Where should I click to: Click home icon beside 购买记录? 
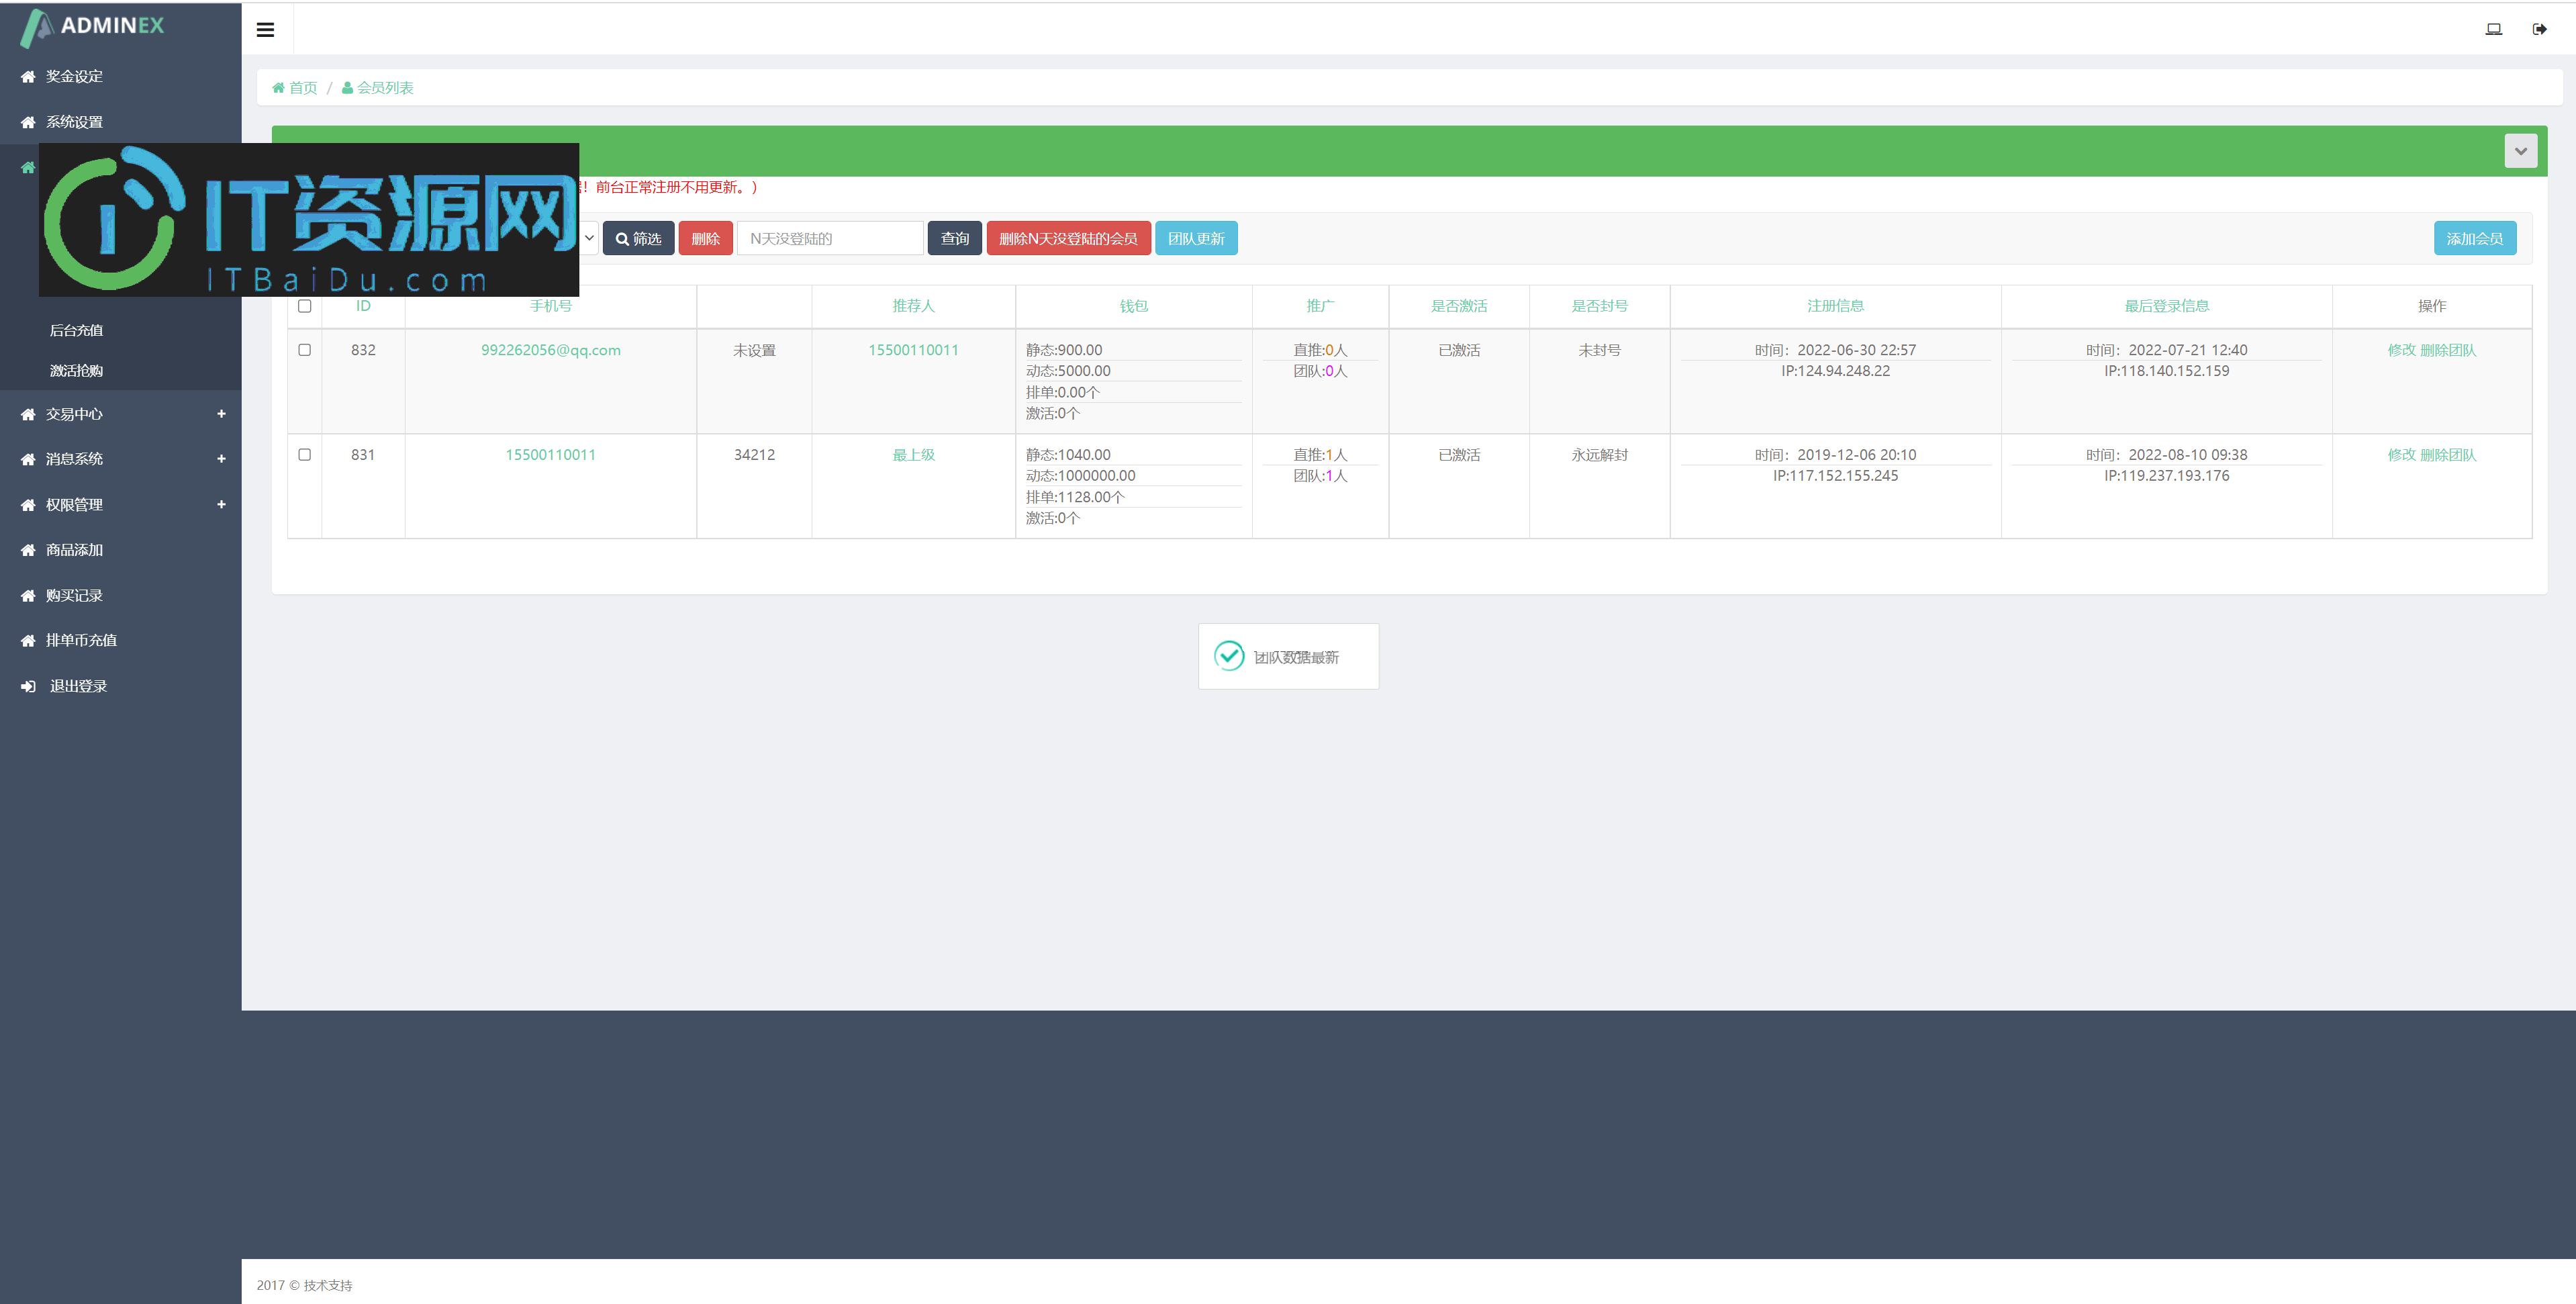(x=28, y=596)
